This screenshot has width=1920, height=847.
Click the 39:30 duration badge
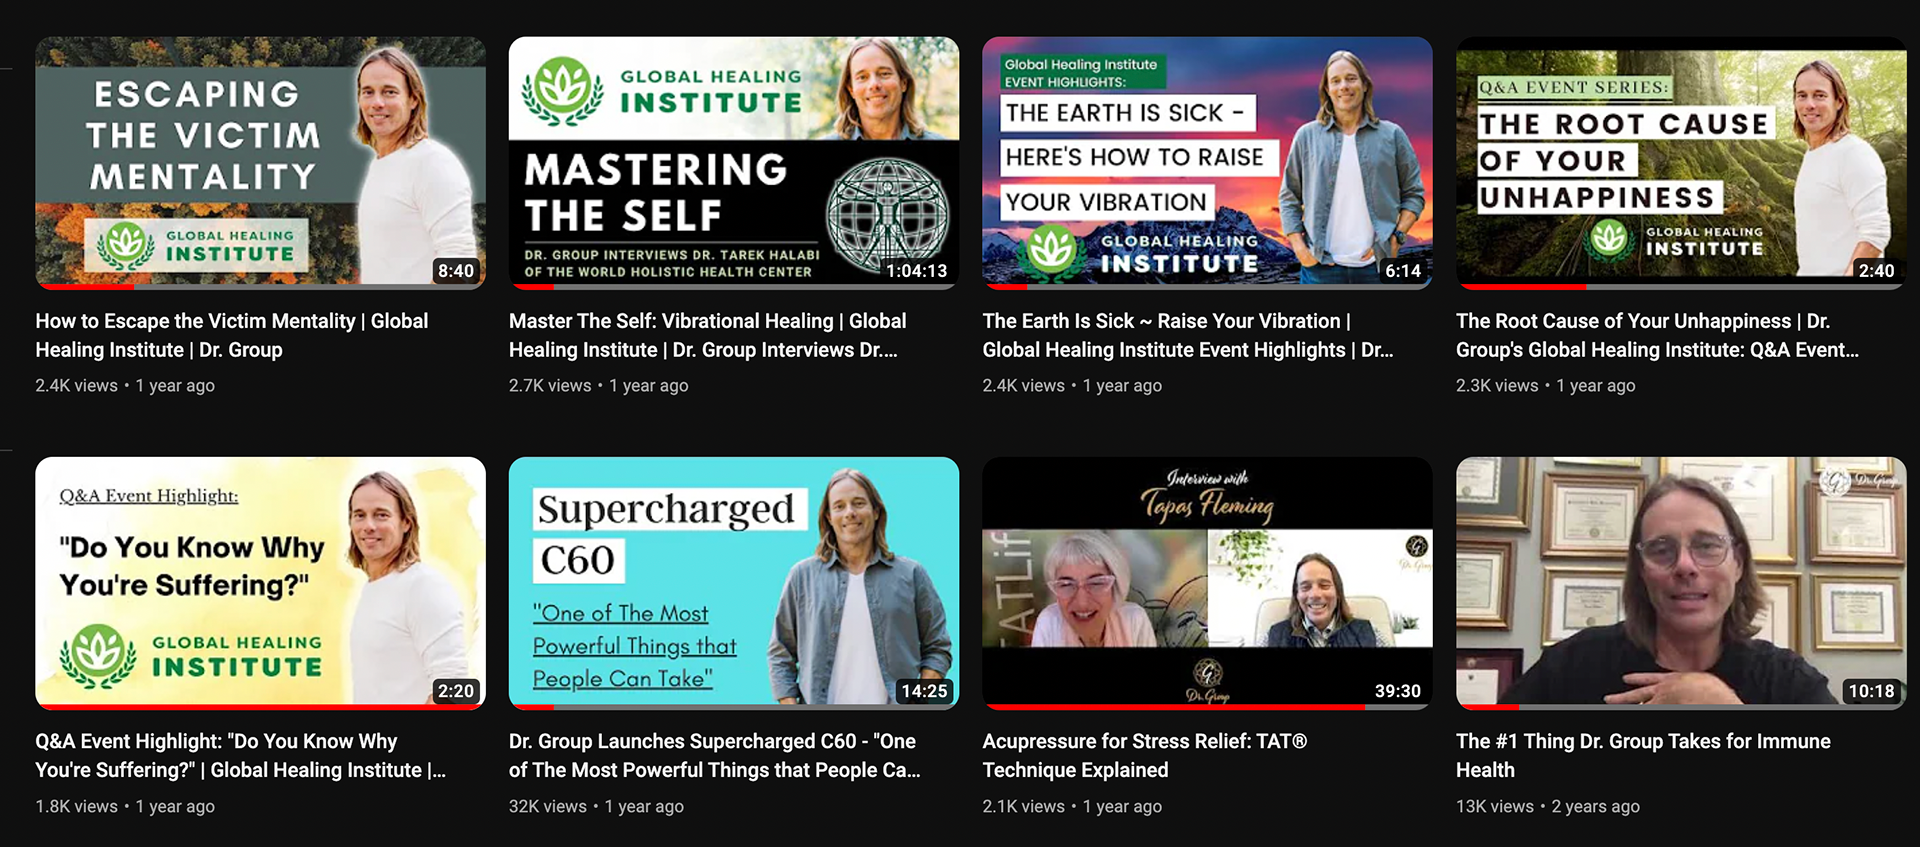click(1397, 691)
